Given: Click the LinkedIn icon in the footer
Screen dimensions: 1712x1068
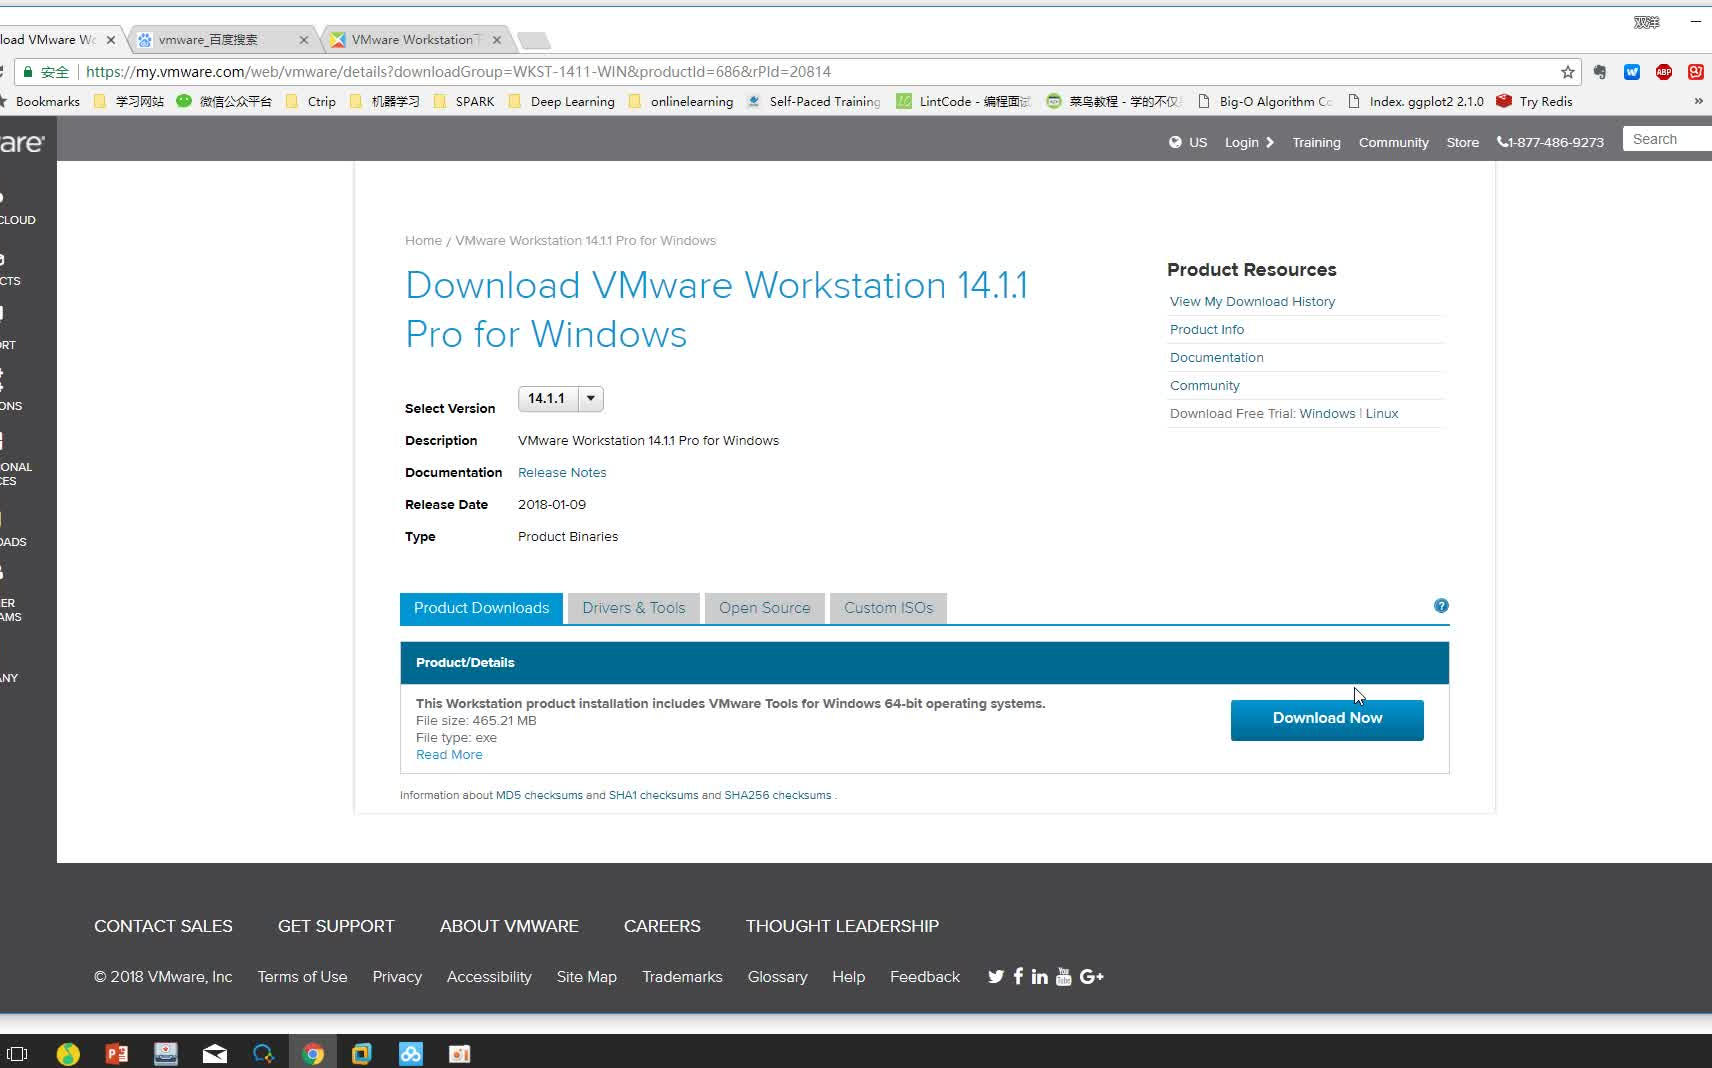Looking at the screenshot, I should [x=1040, y=976].
